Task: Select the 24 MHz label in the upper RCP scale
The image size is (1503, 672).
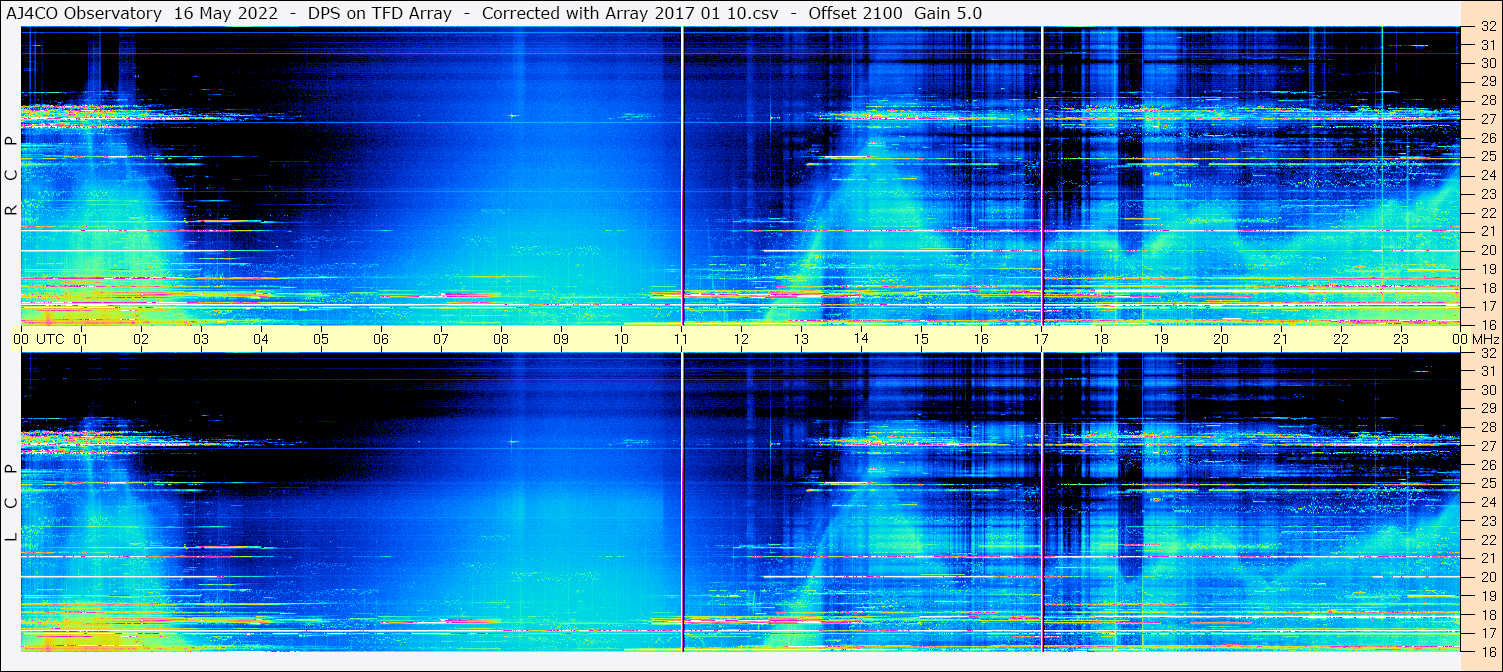Action: coord(1487,176)
